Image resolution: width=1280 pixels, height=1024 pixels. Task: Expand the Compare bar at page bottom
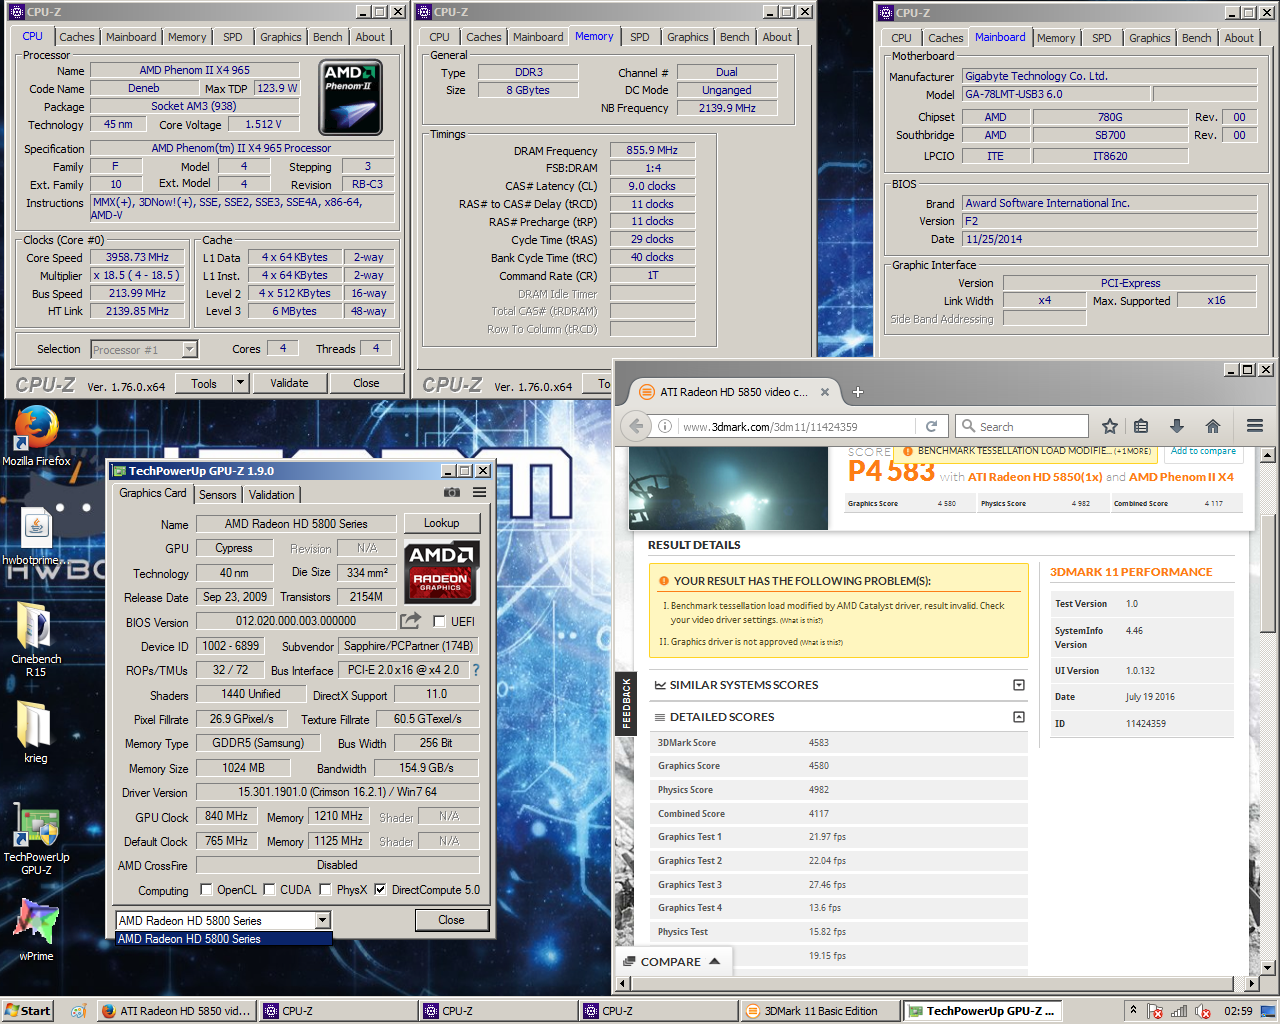click(x=671, y=961)
